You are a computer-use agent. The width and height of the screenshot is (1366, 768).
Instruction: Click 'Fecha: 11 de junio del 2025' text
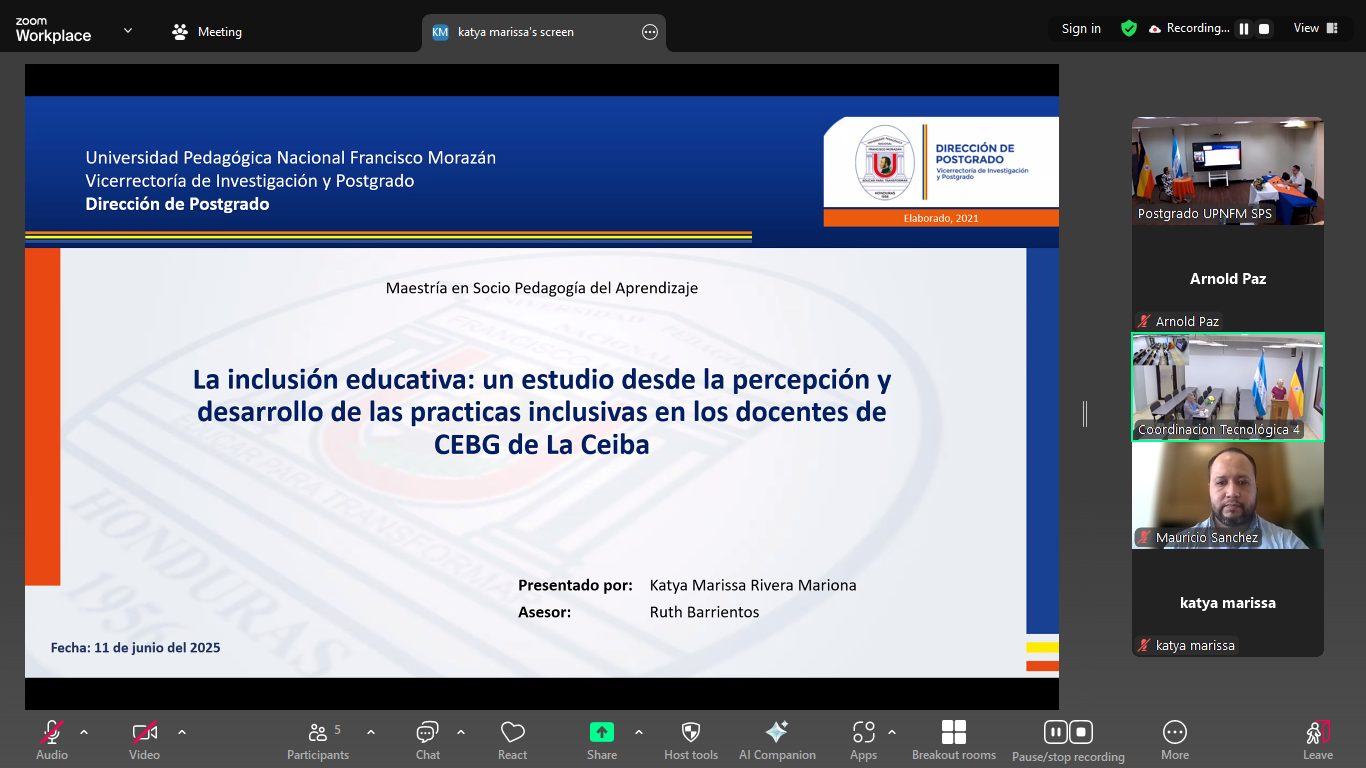(x=136, y=648)
